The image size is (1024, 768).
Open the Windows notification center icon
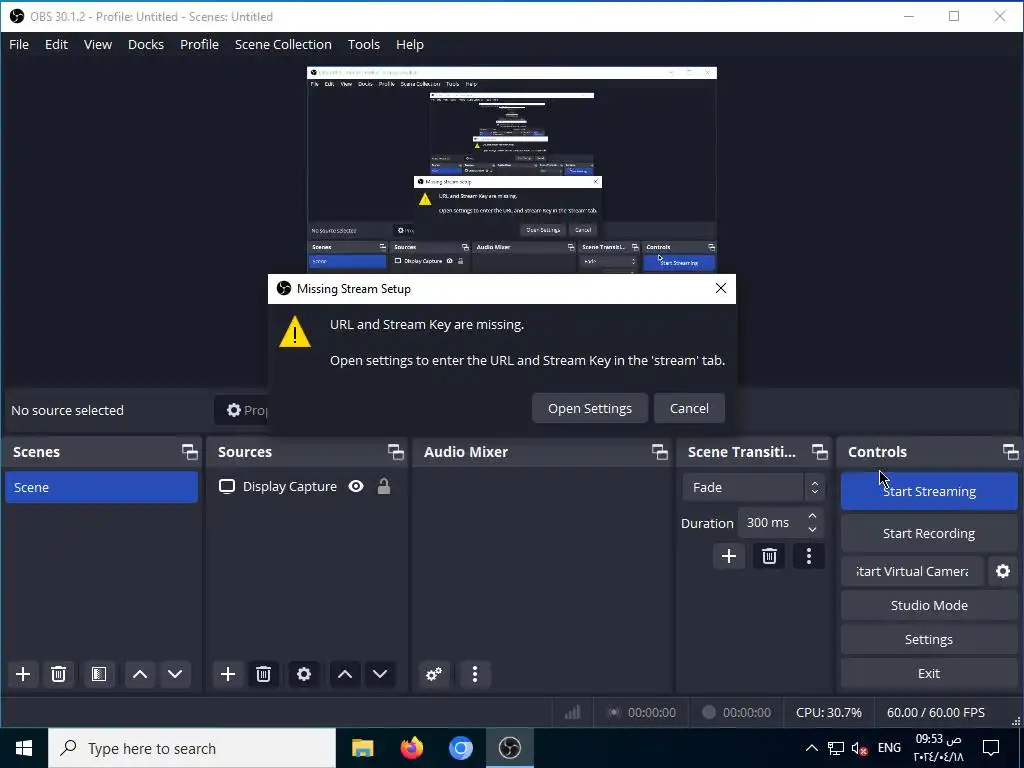991,748
